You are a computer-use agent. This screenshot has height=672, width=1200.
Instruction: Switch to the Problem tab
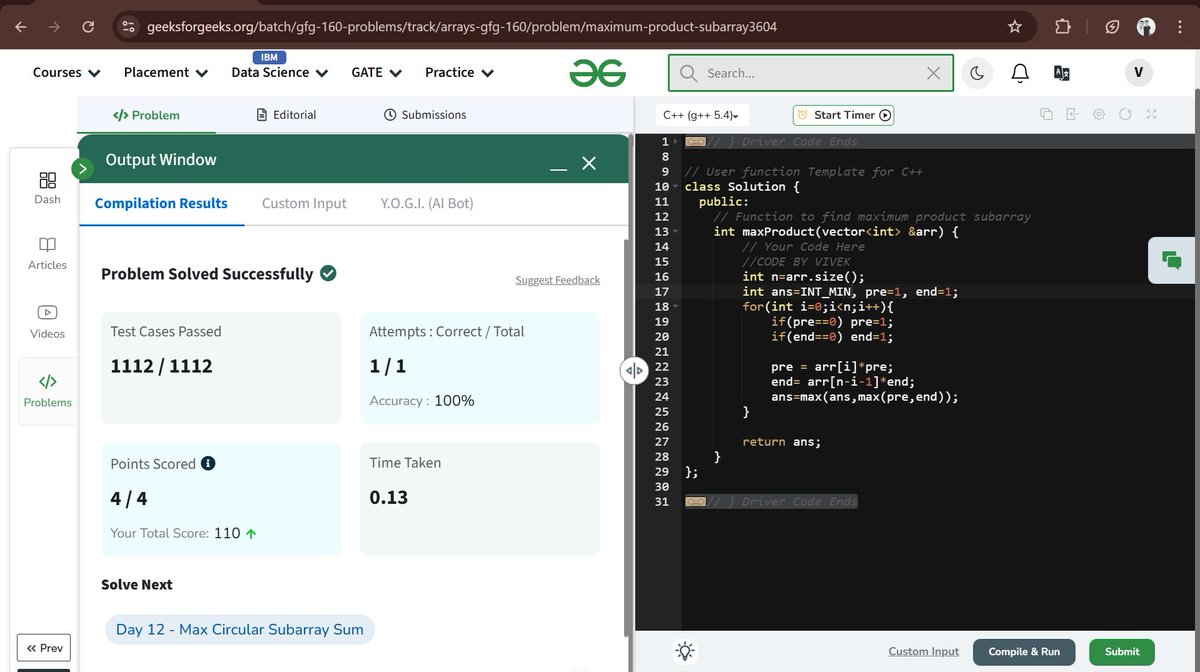[x=146, y=115]
